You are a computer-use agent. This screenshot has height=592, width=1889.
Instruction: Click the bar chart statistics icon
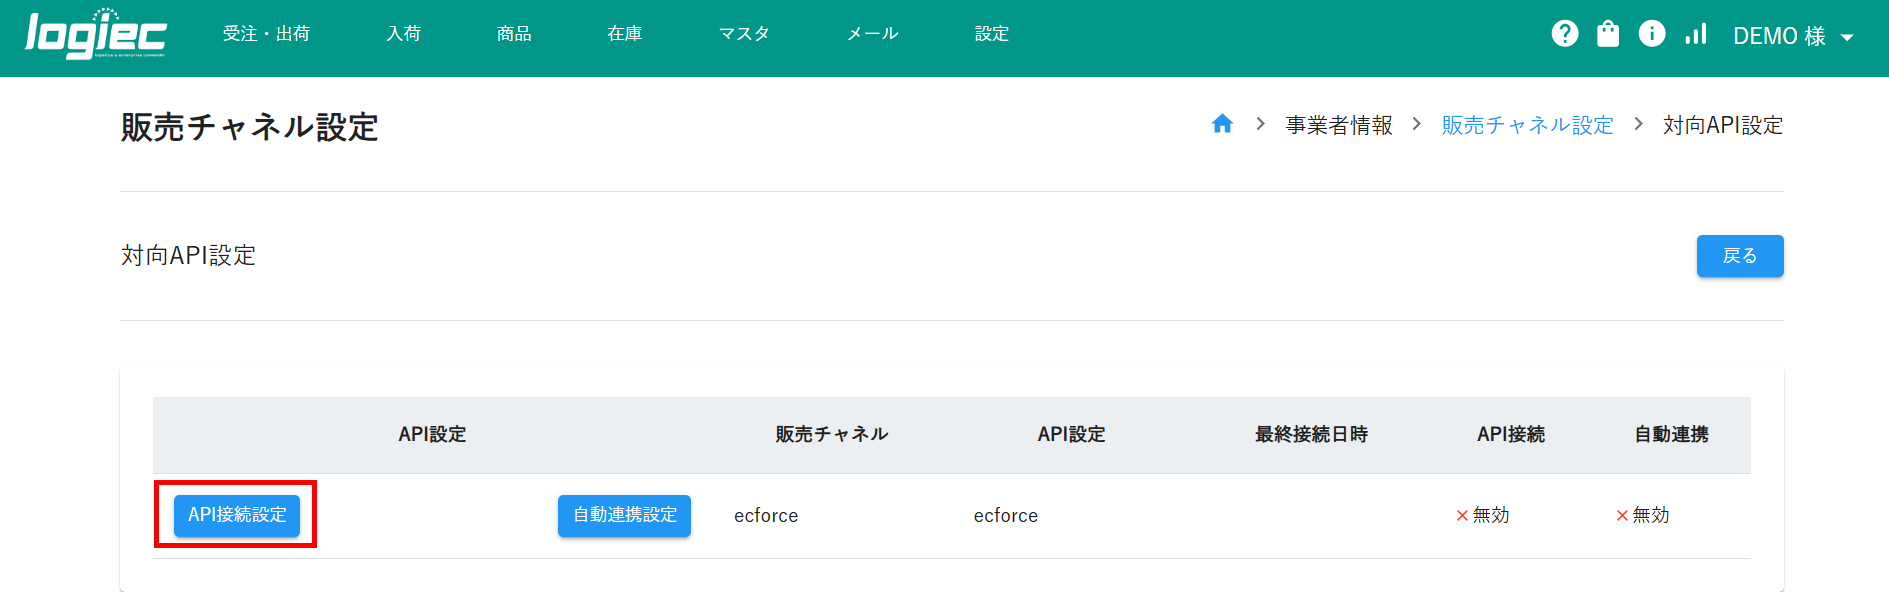(x=1695, y=34)
